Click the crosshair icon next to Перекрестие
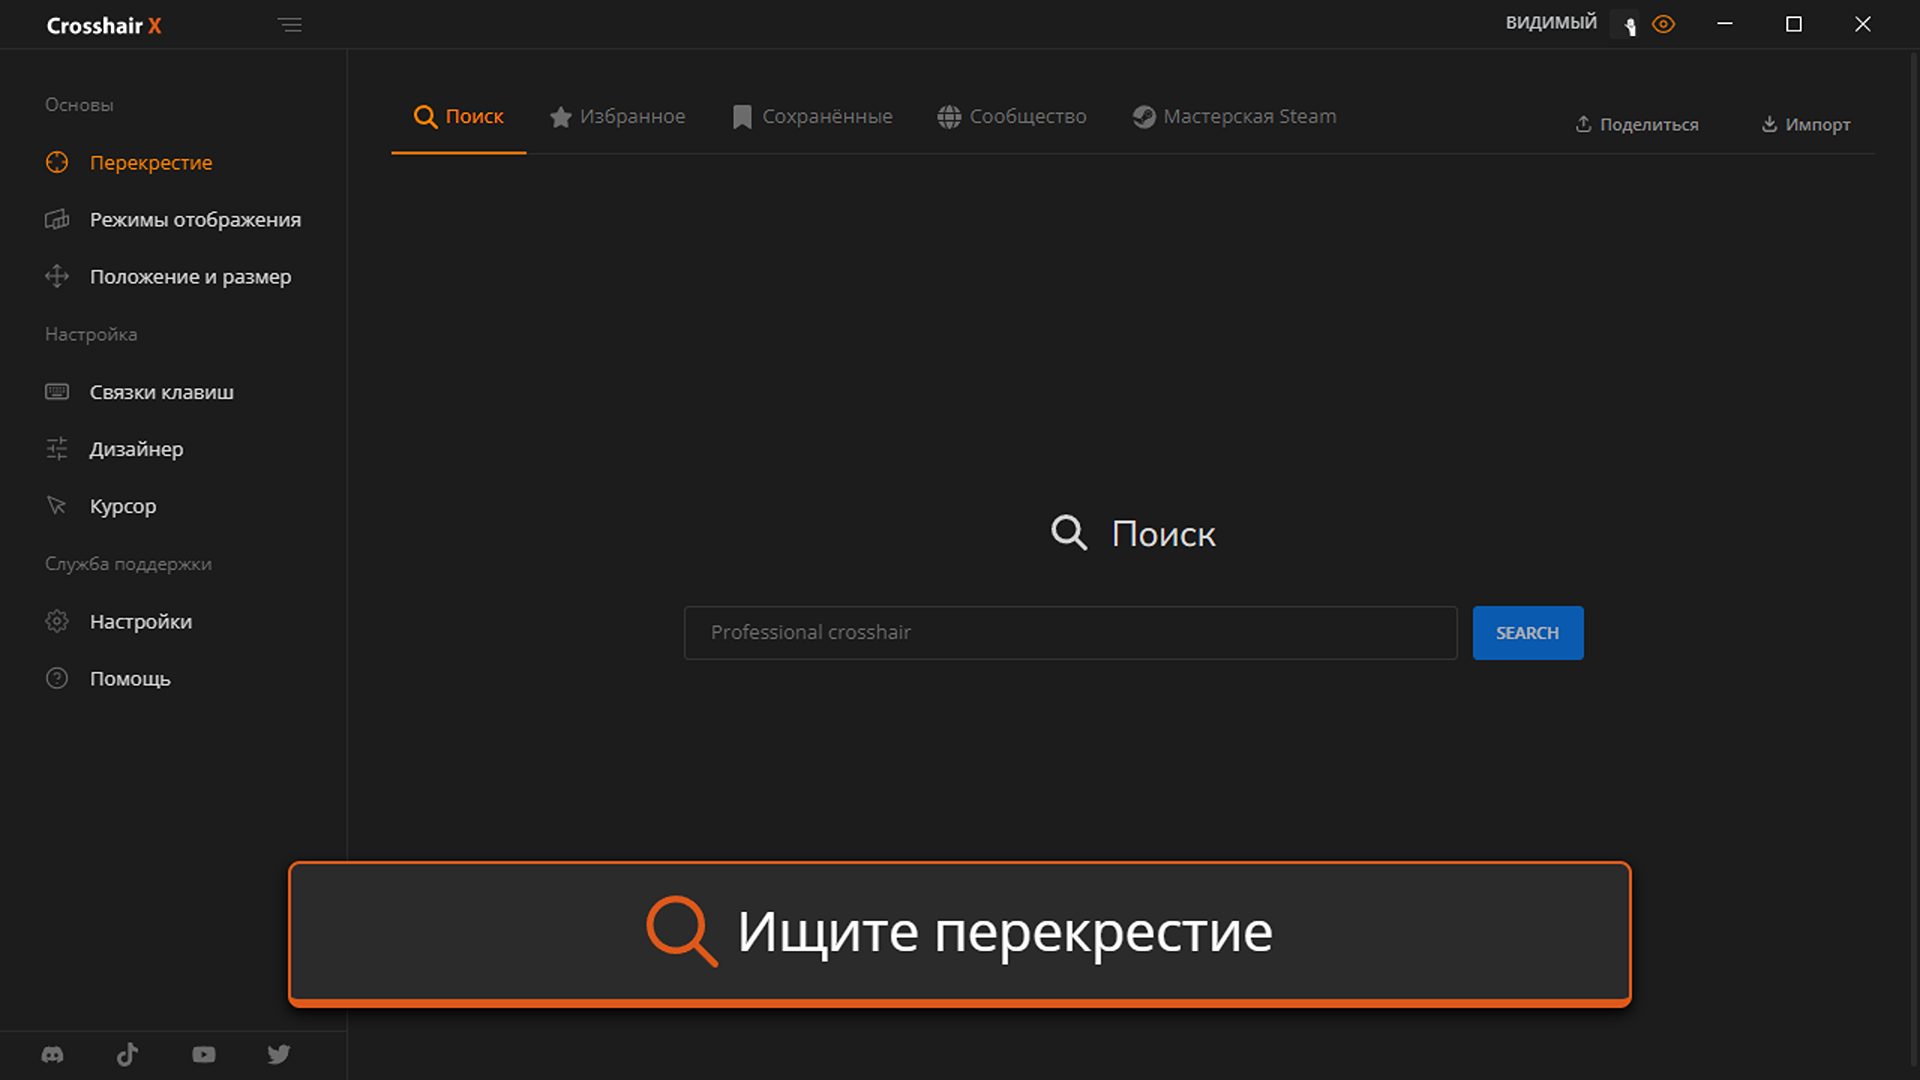 pos(57,162)
